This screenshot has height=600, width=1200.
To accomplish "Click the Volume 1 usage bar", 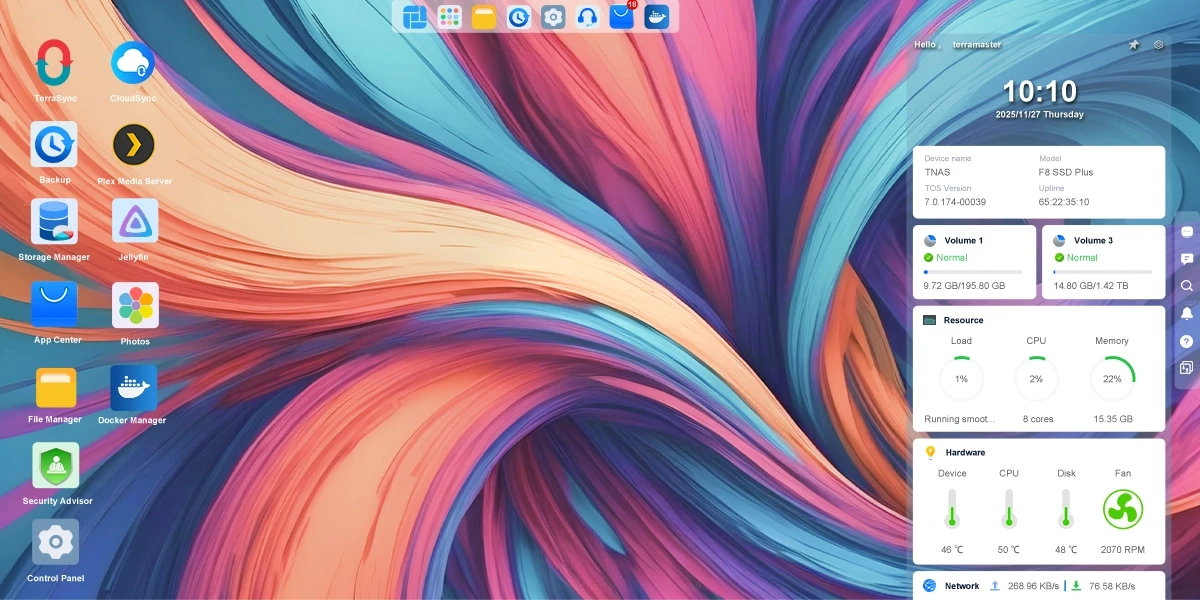I will 973,272.
